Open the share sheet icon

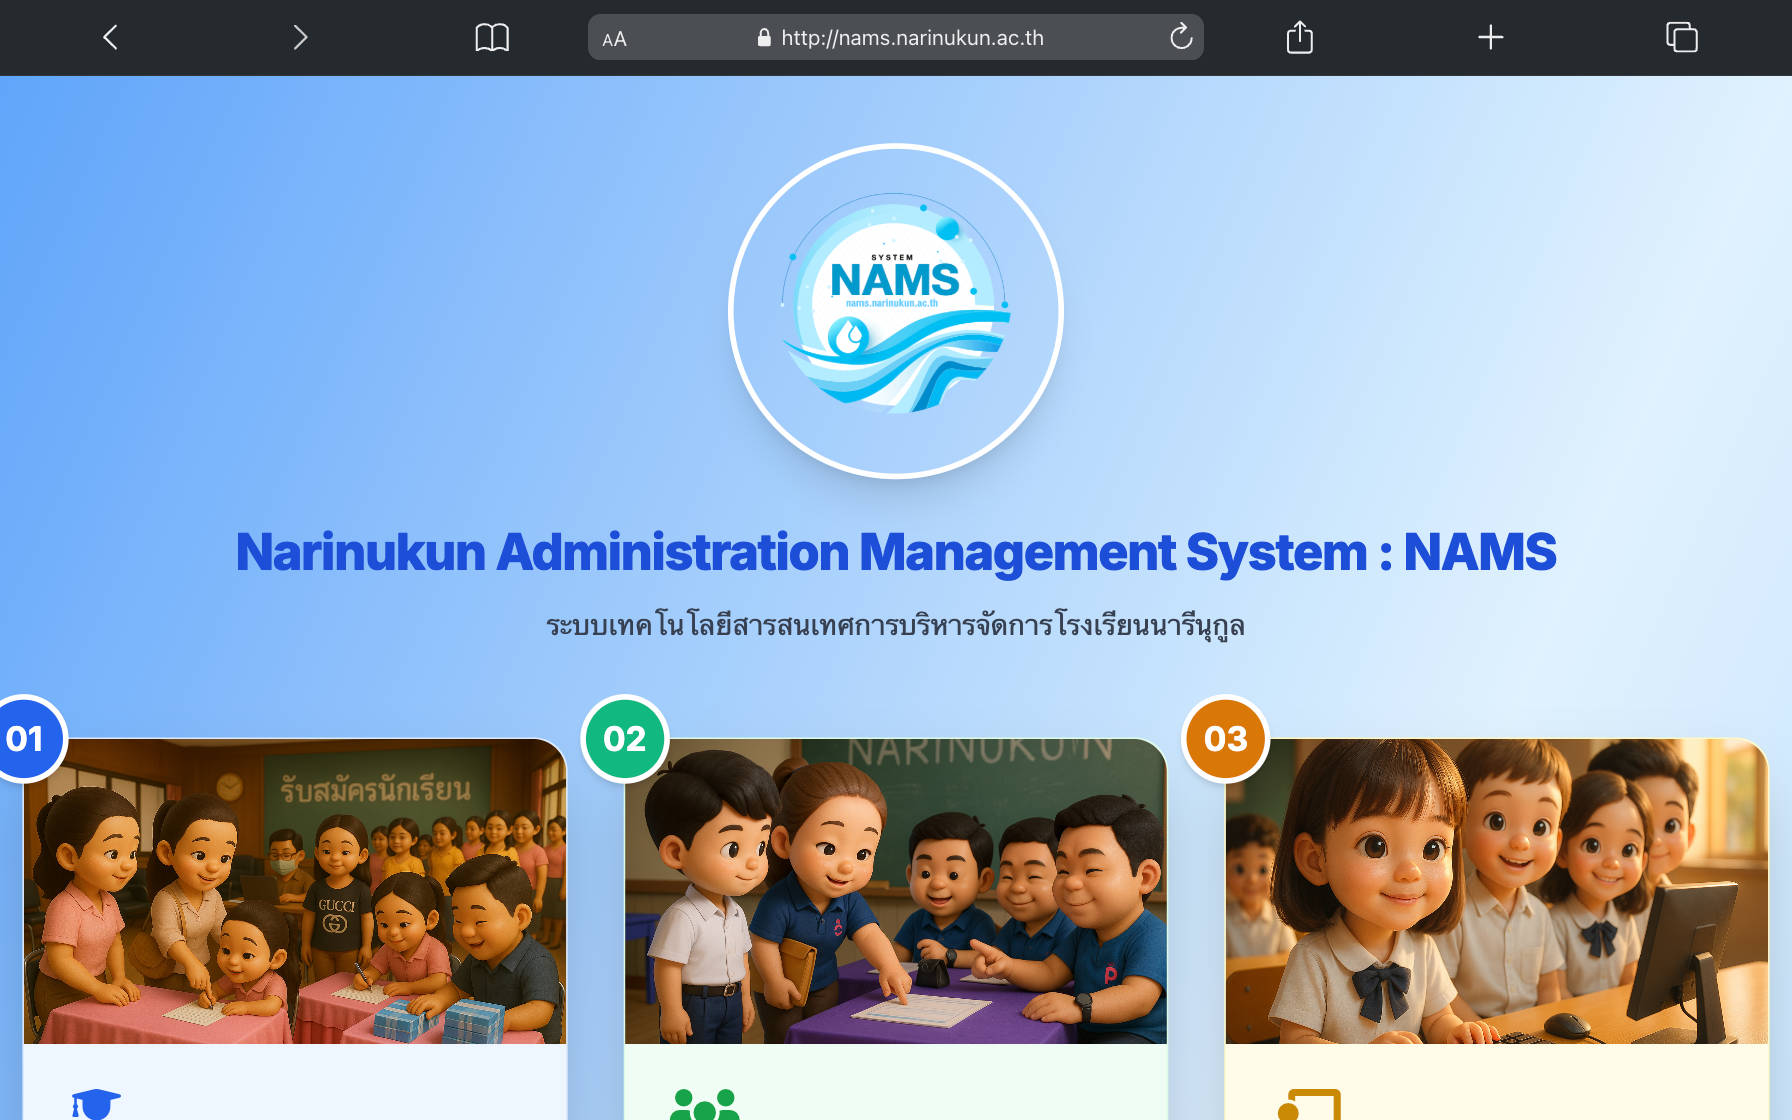pyautogui.click(x=1299, y=38)
